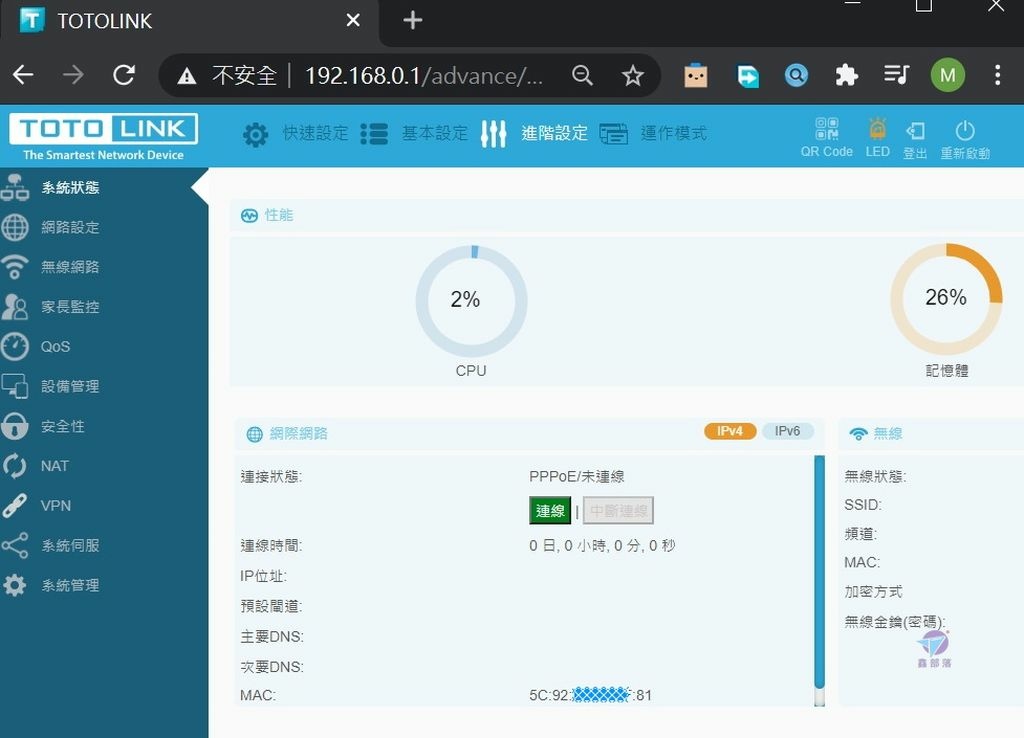Click 系統狀態 sidebar icon
This screenshot has height=738, width=1024.
14,187
